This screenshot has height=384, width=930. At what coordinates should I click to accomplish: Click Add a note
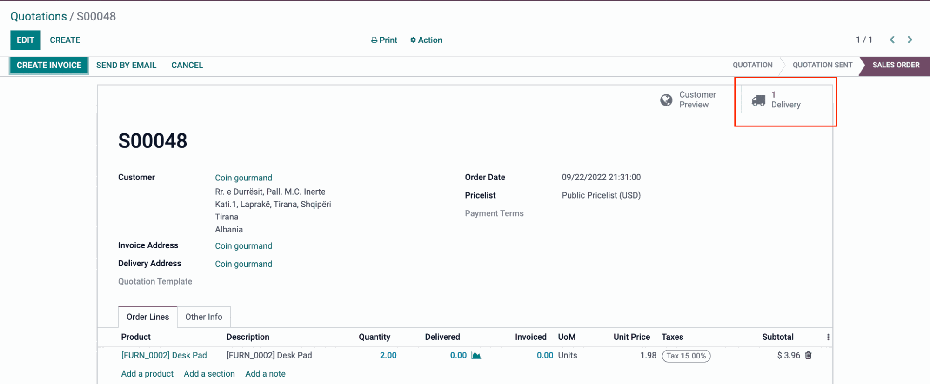[265, 374]
